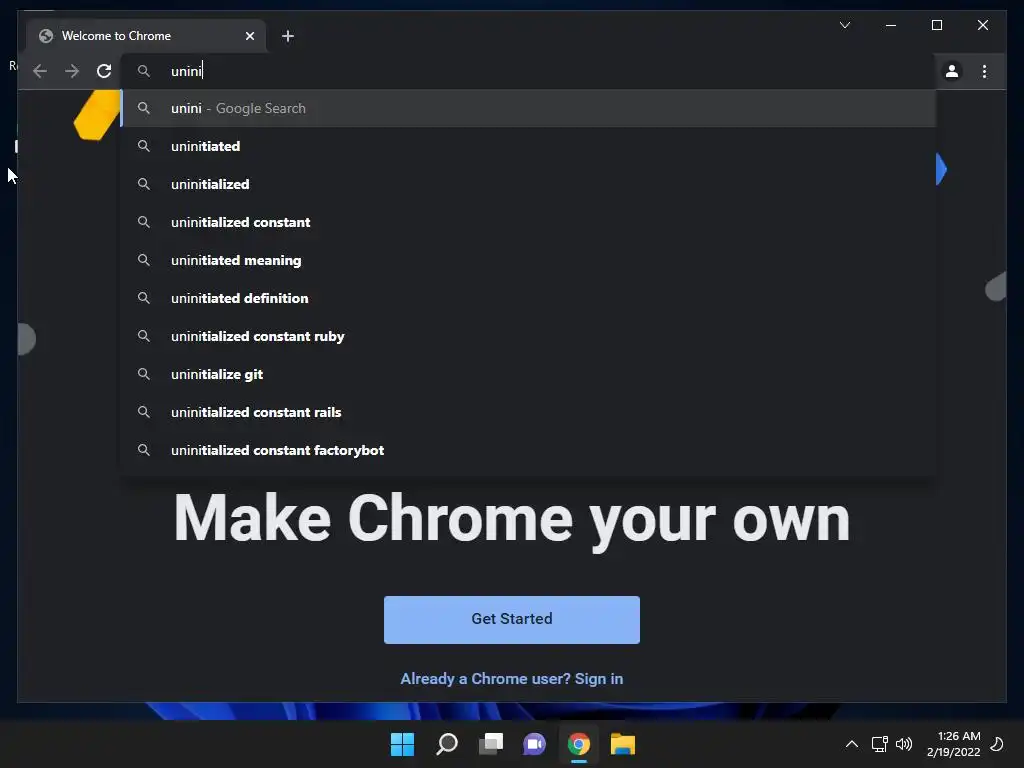Select 'uninitialized constant factorybot' suggestion
The height and width of the screenshot is (768, 1024).
point(528,450)
